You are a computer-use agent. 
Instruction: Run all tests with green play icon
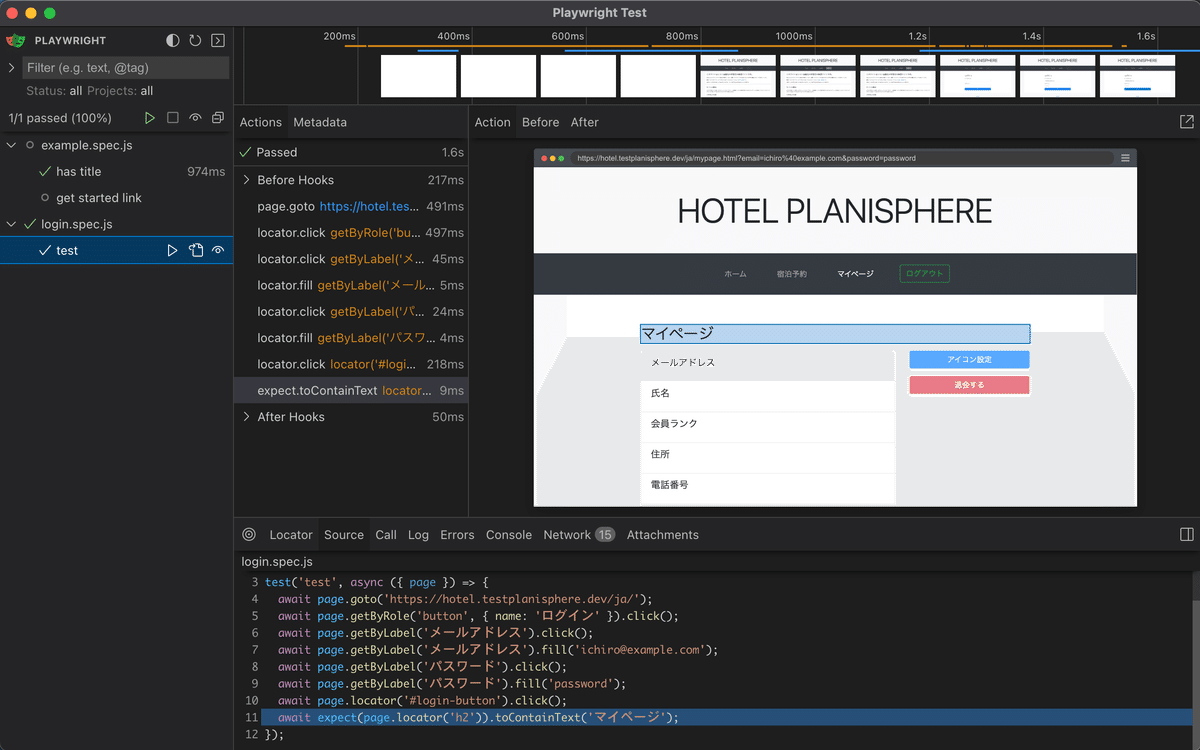150,118
